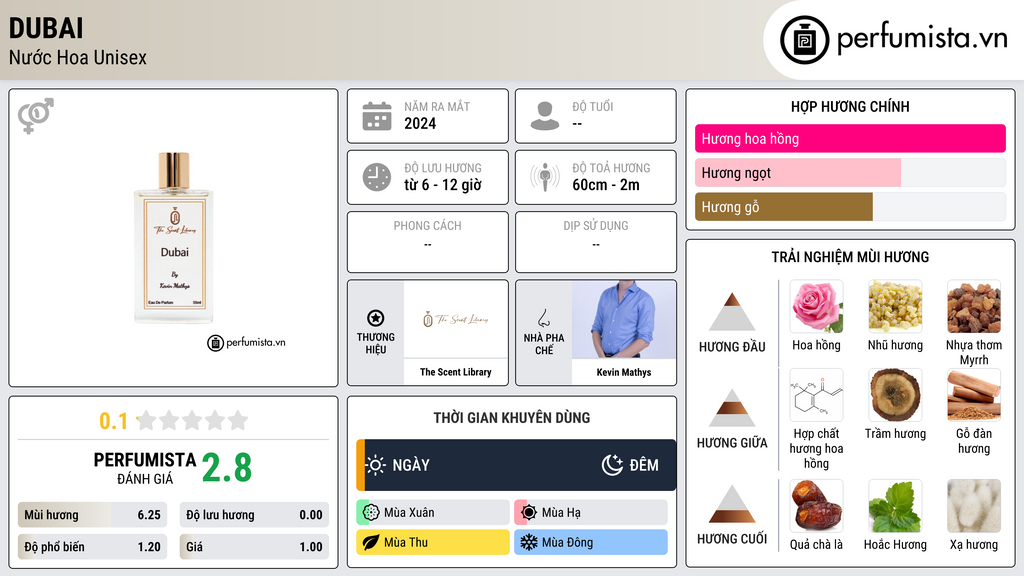Click the spring flower icon in Mùa Xuân
The image size is (1024, 576).
point(371,513)
